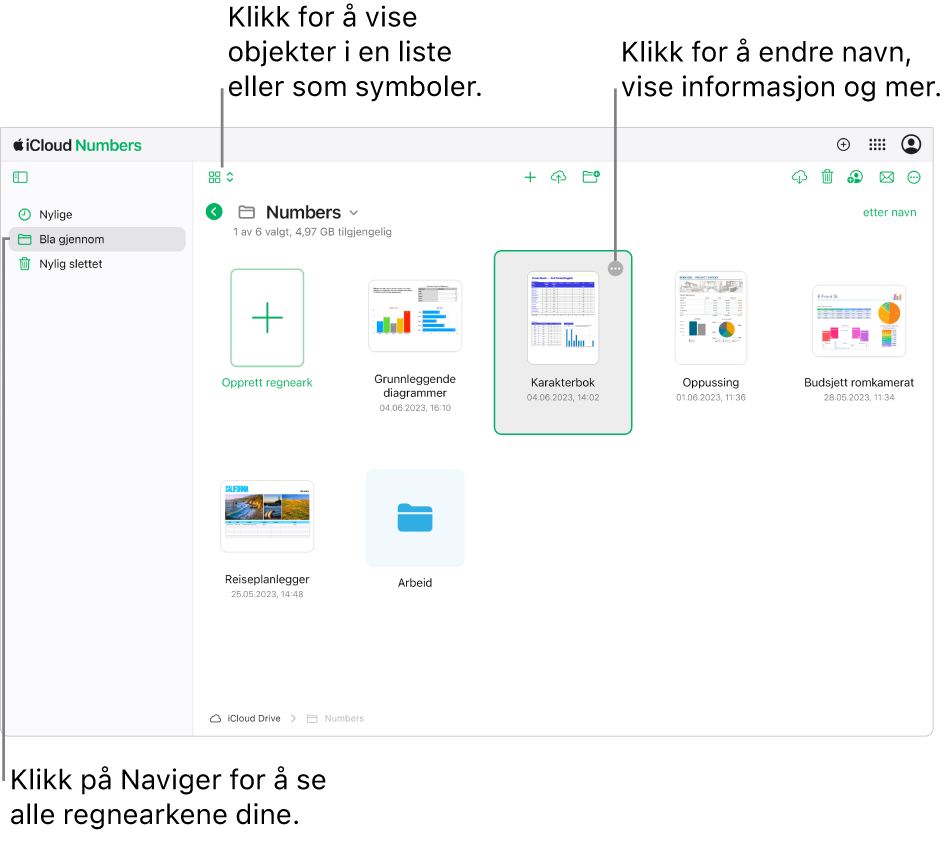
Task: Open the iCloud add circle-plus icon
Action: 843,144
